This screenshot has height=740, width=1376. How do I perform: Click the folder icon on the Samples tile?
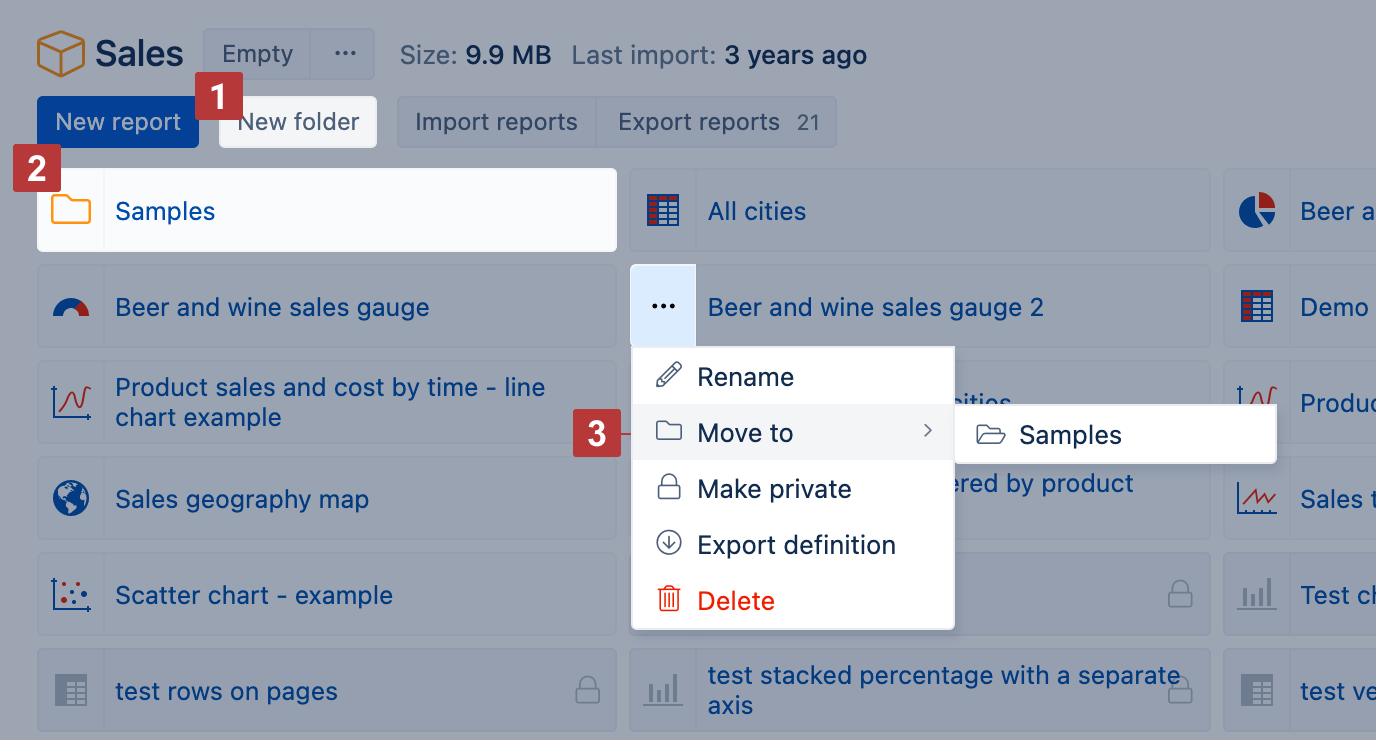coord(70,210)
